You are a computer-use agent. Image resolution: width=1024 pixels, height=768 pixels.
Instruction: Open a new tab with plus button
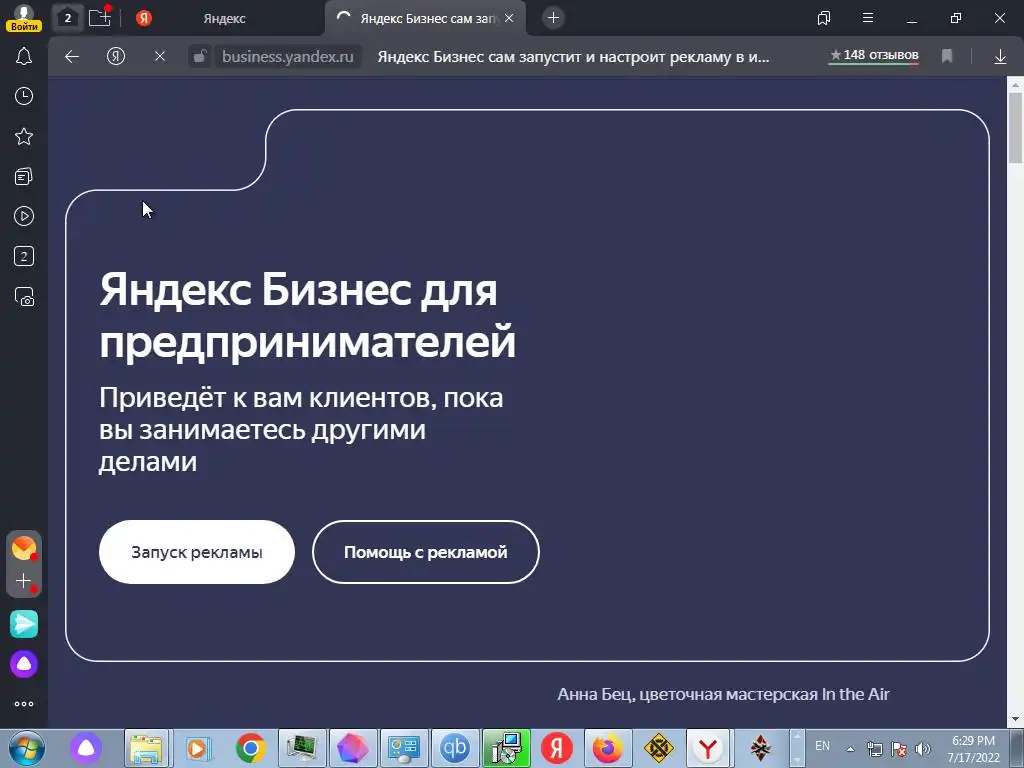tap(553, 18)
